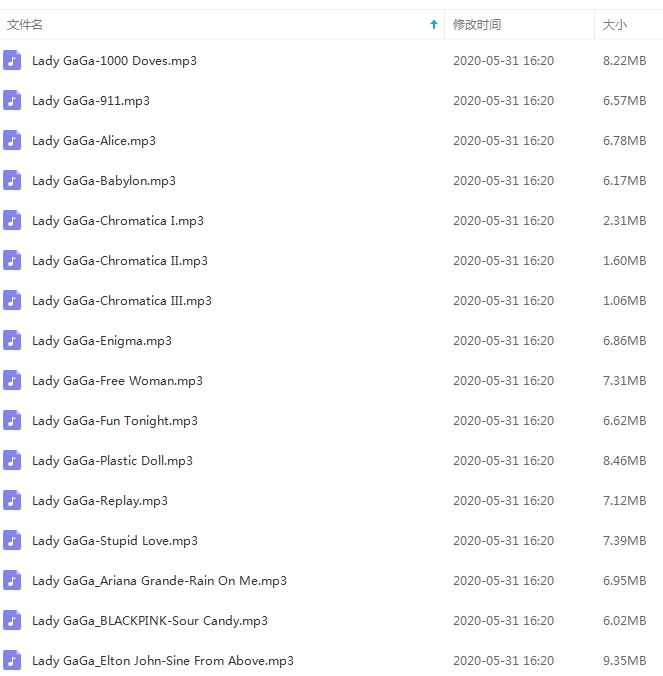Click the 6.17MB size value
This screenshot has height=676, width=663.
click(625, 181)
